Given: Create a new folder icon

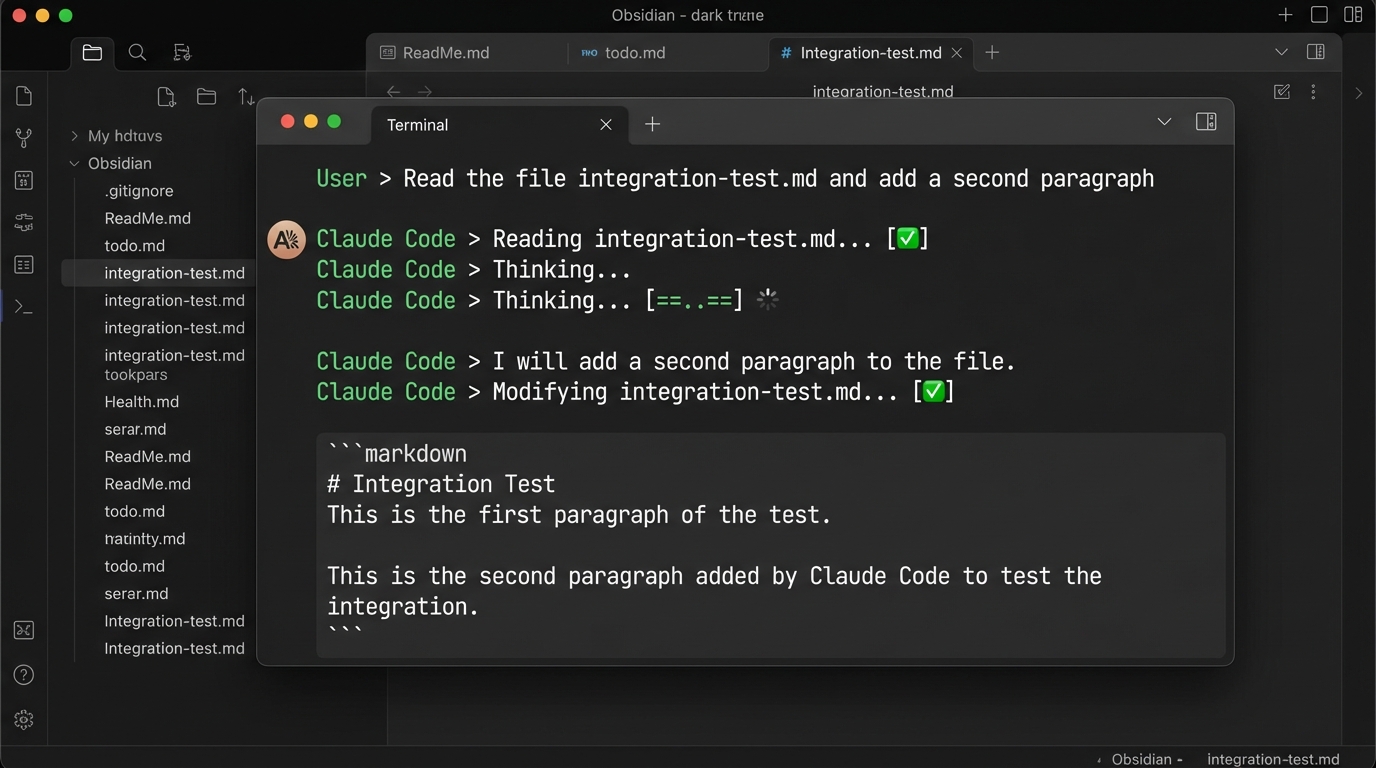Looking at the screenshot, I should pyautogui.click(x=206, y=97).
